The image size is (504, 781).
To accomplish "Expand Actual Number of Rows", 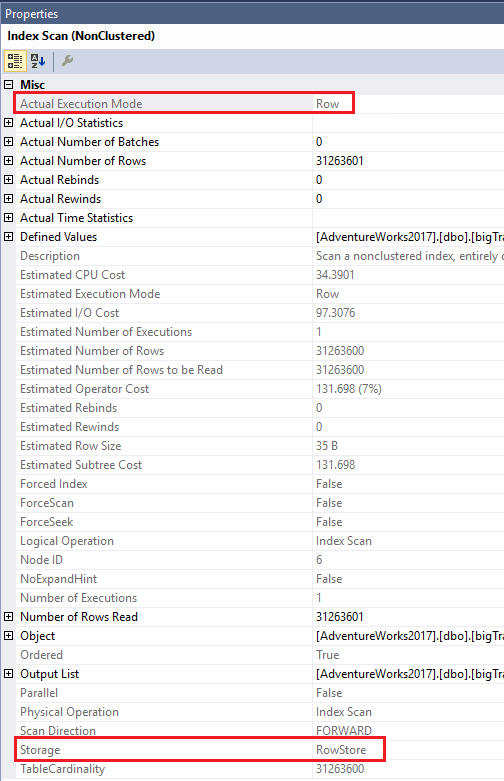I will [x=8, y=160].
